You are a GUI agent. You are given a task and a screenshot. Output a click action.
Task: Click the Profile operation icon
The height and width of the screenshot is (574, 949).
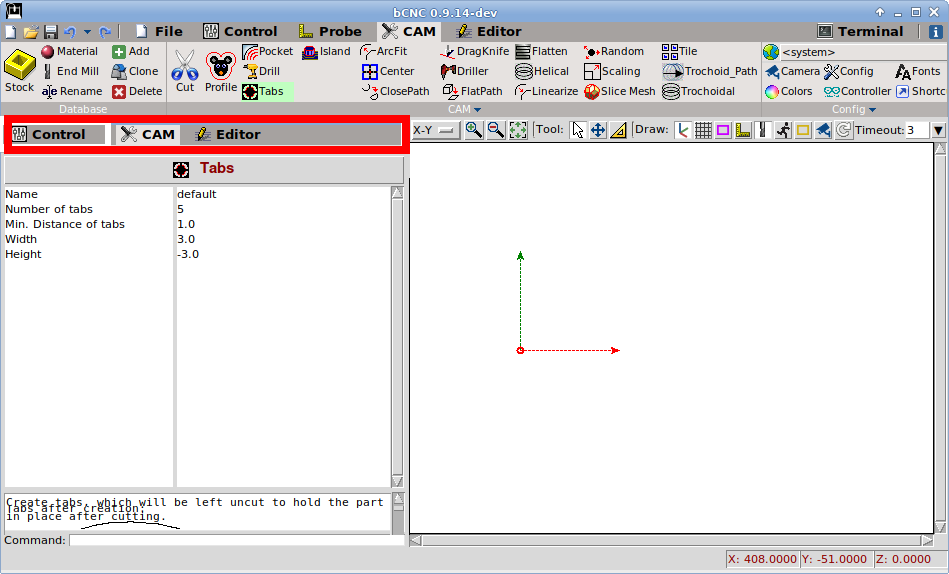tap(221, 72)
